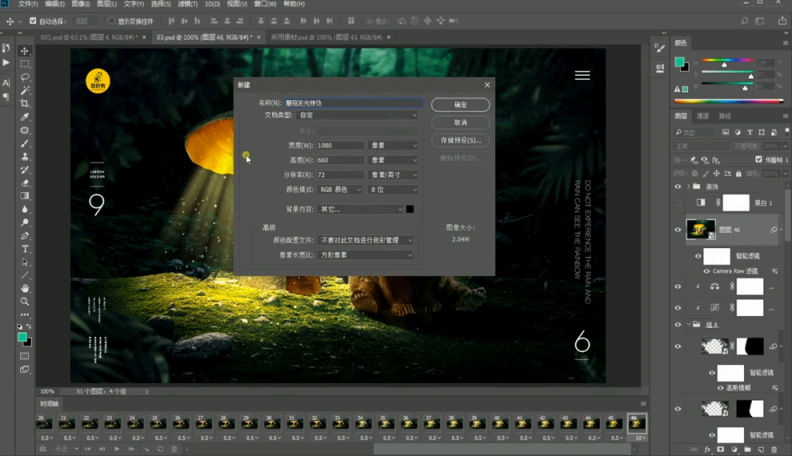Open the Color Mode dropdown set to RGB
Image resolution: width=792 pixels, height=456 pixels.
(341, 189)
